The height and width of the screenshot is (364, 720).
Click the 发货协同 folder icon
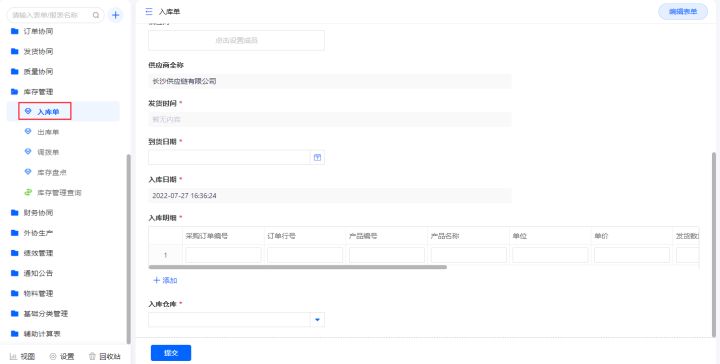click(x=15, y=51)
